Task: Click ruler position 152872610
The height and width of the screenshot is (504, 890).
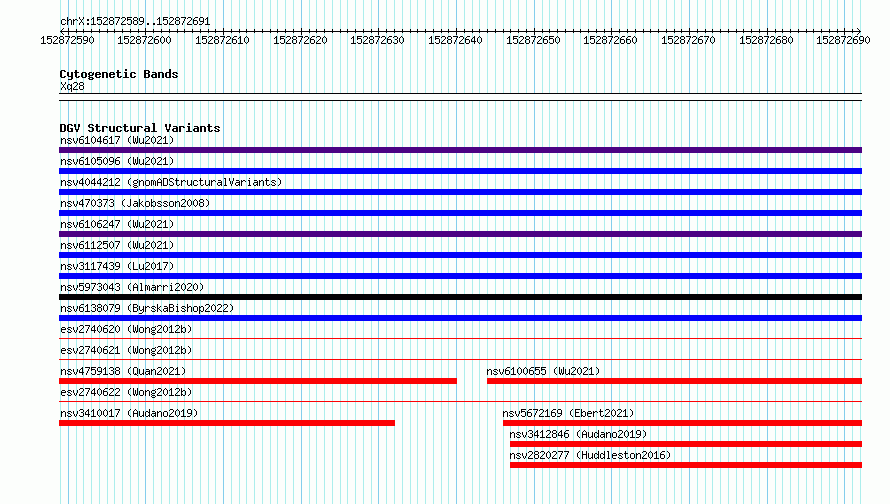Action: 222,40
